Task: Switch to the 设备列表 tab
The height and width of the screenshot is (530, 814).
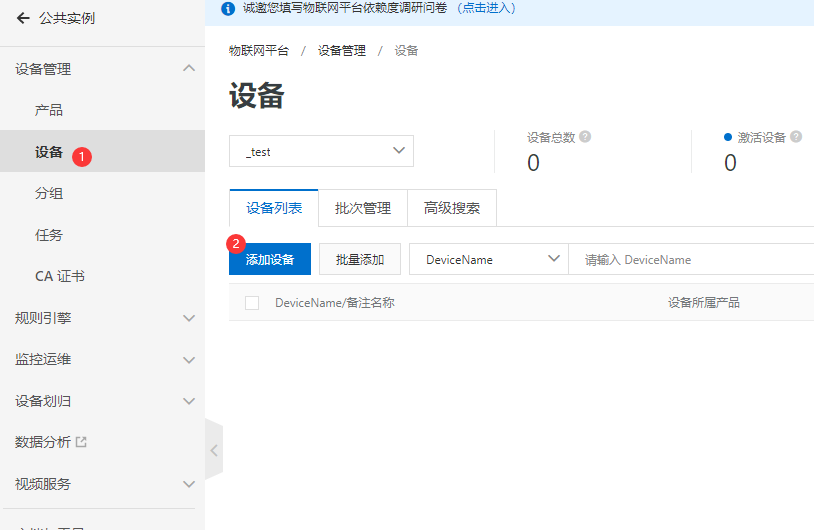Action: pos(274,208)
